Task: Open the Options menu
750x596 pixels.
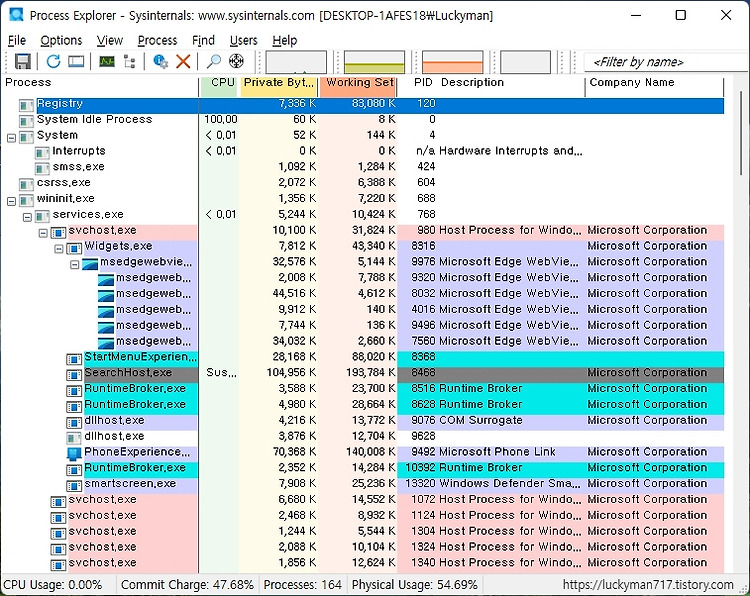Action: tap(61, 41)
